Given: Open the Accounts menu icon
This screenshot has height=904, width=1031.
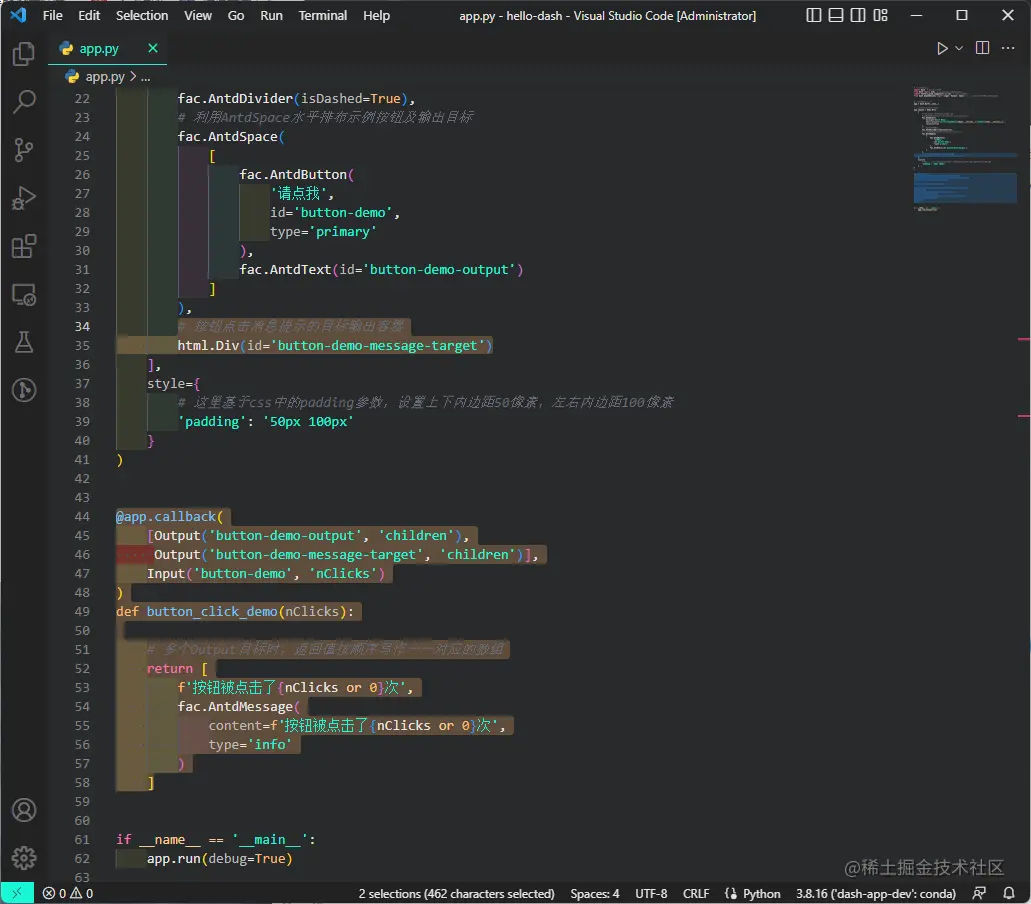Looking at the screenshot, I should click(x=24, y=810).
